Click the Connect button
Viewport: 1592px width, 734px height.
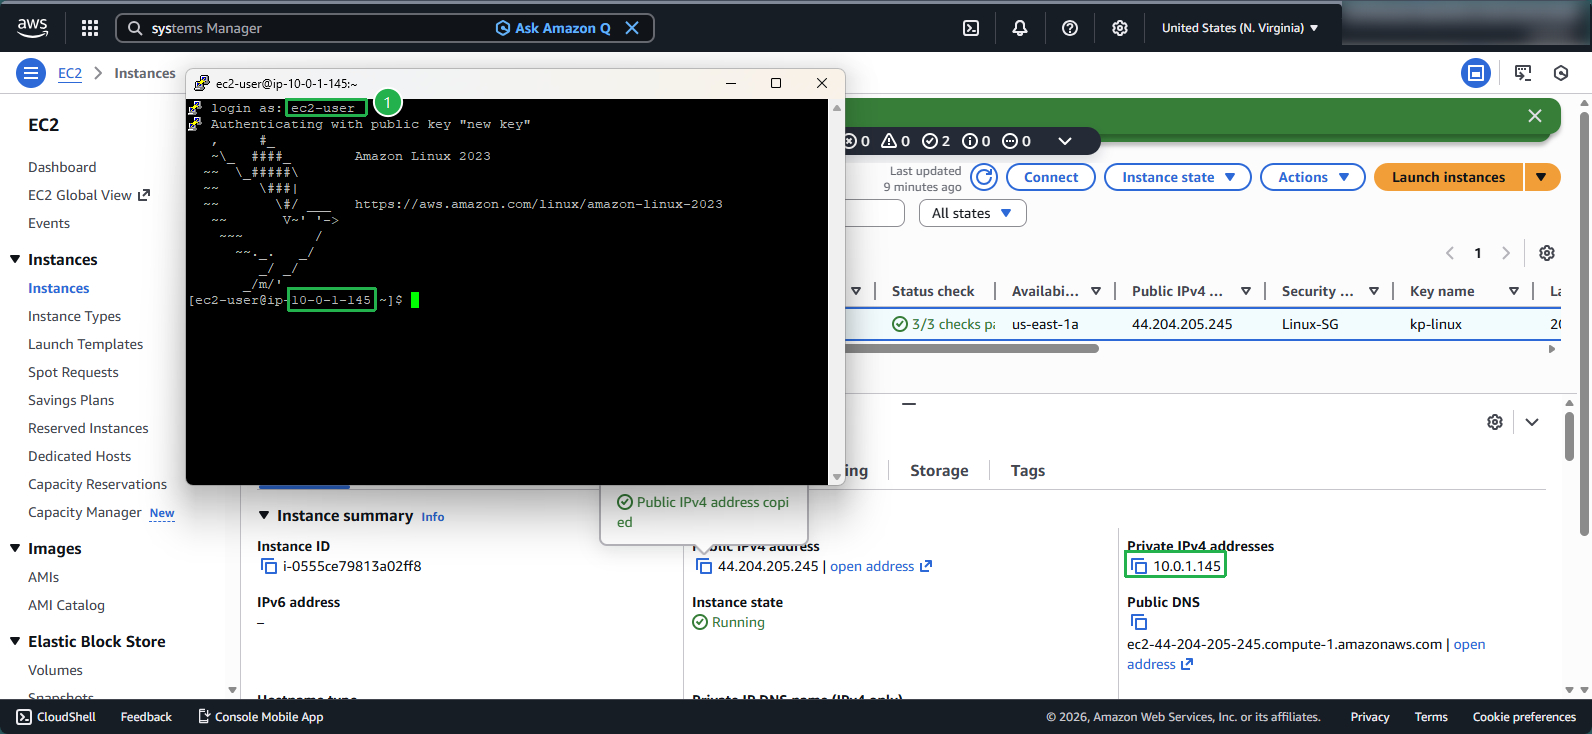pyautogui.click(x=1050, y=177)
